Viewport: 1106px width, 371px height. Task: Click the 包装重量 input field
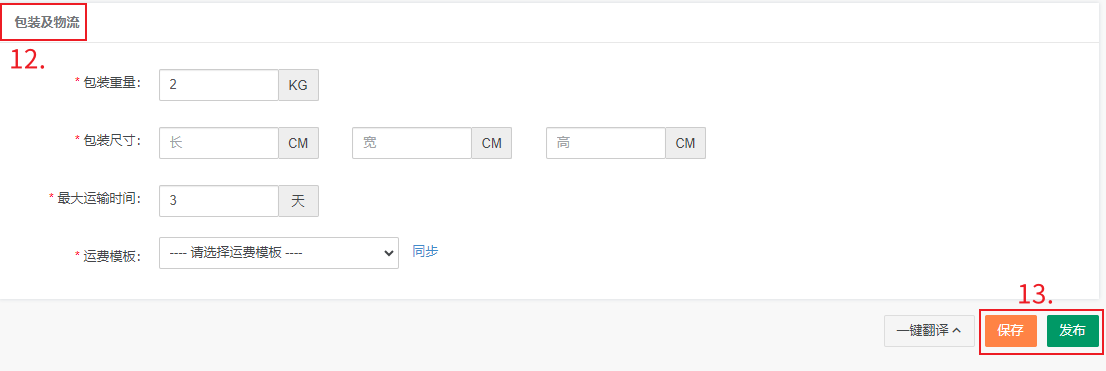(x=219, y=85)
